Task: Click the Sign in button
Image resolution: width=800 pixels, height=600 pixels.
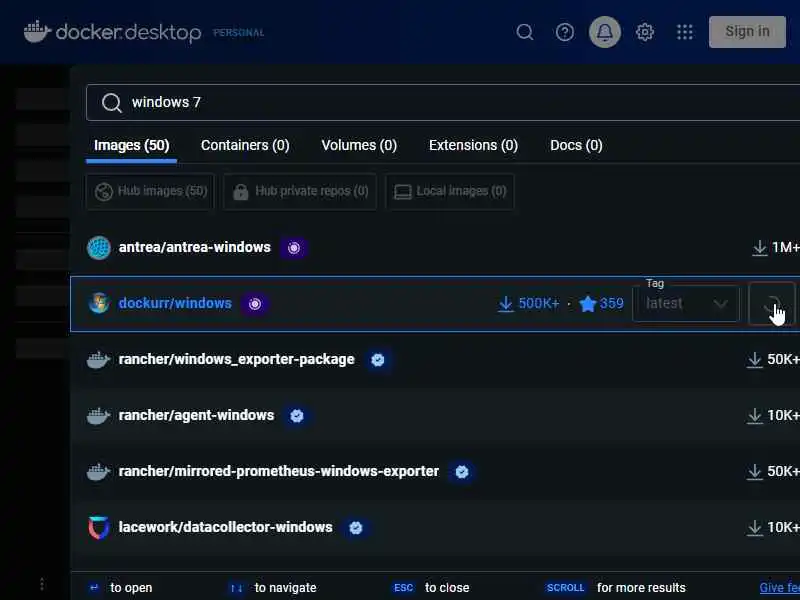Action: point(747,32)
